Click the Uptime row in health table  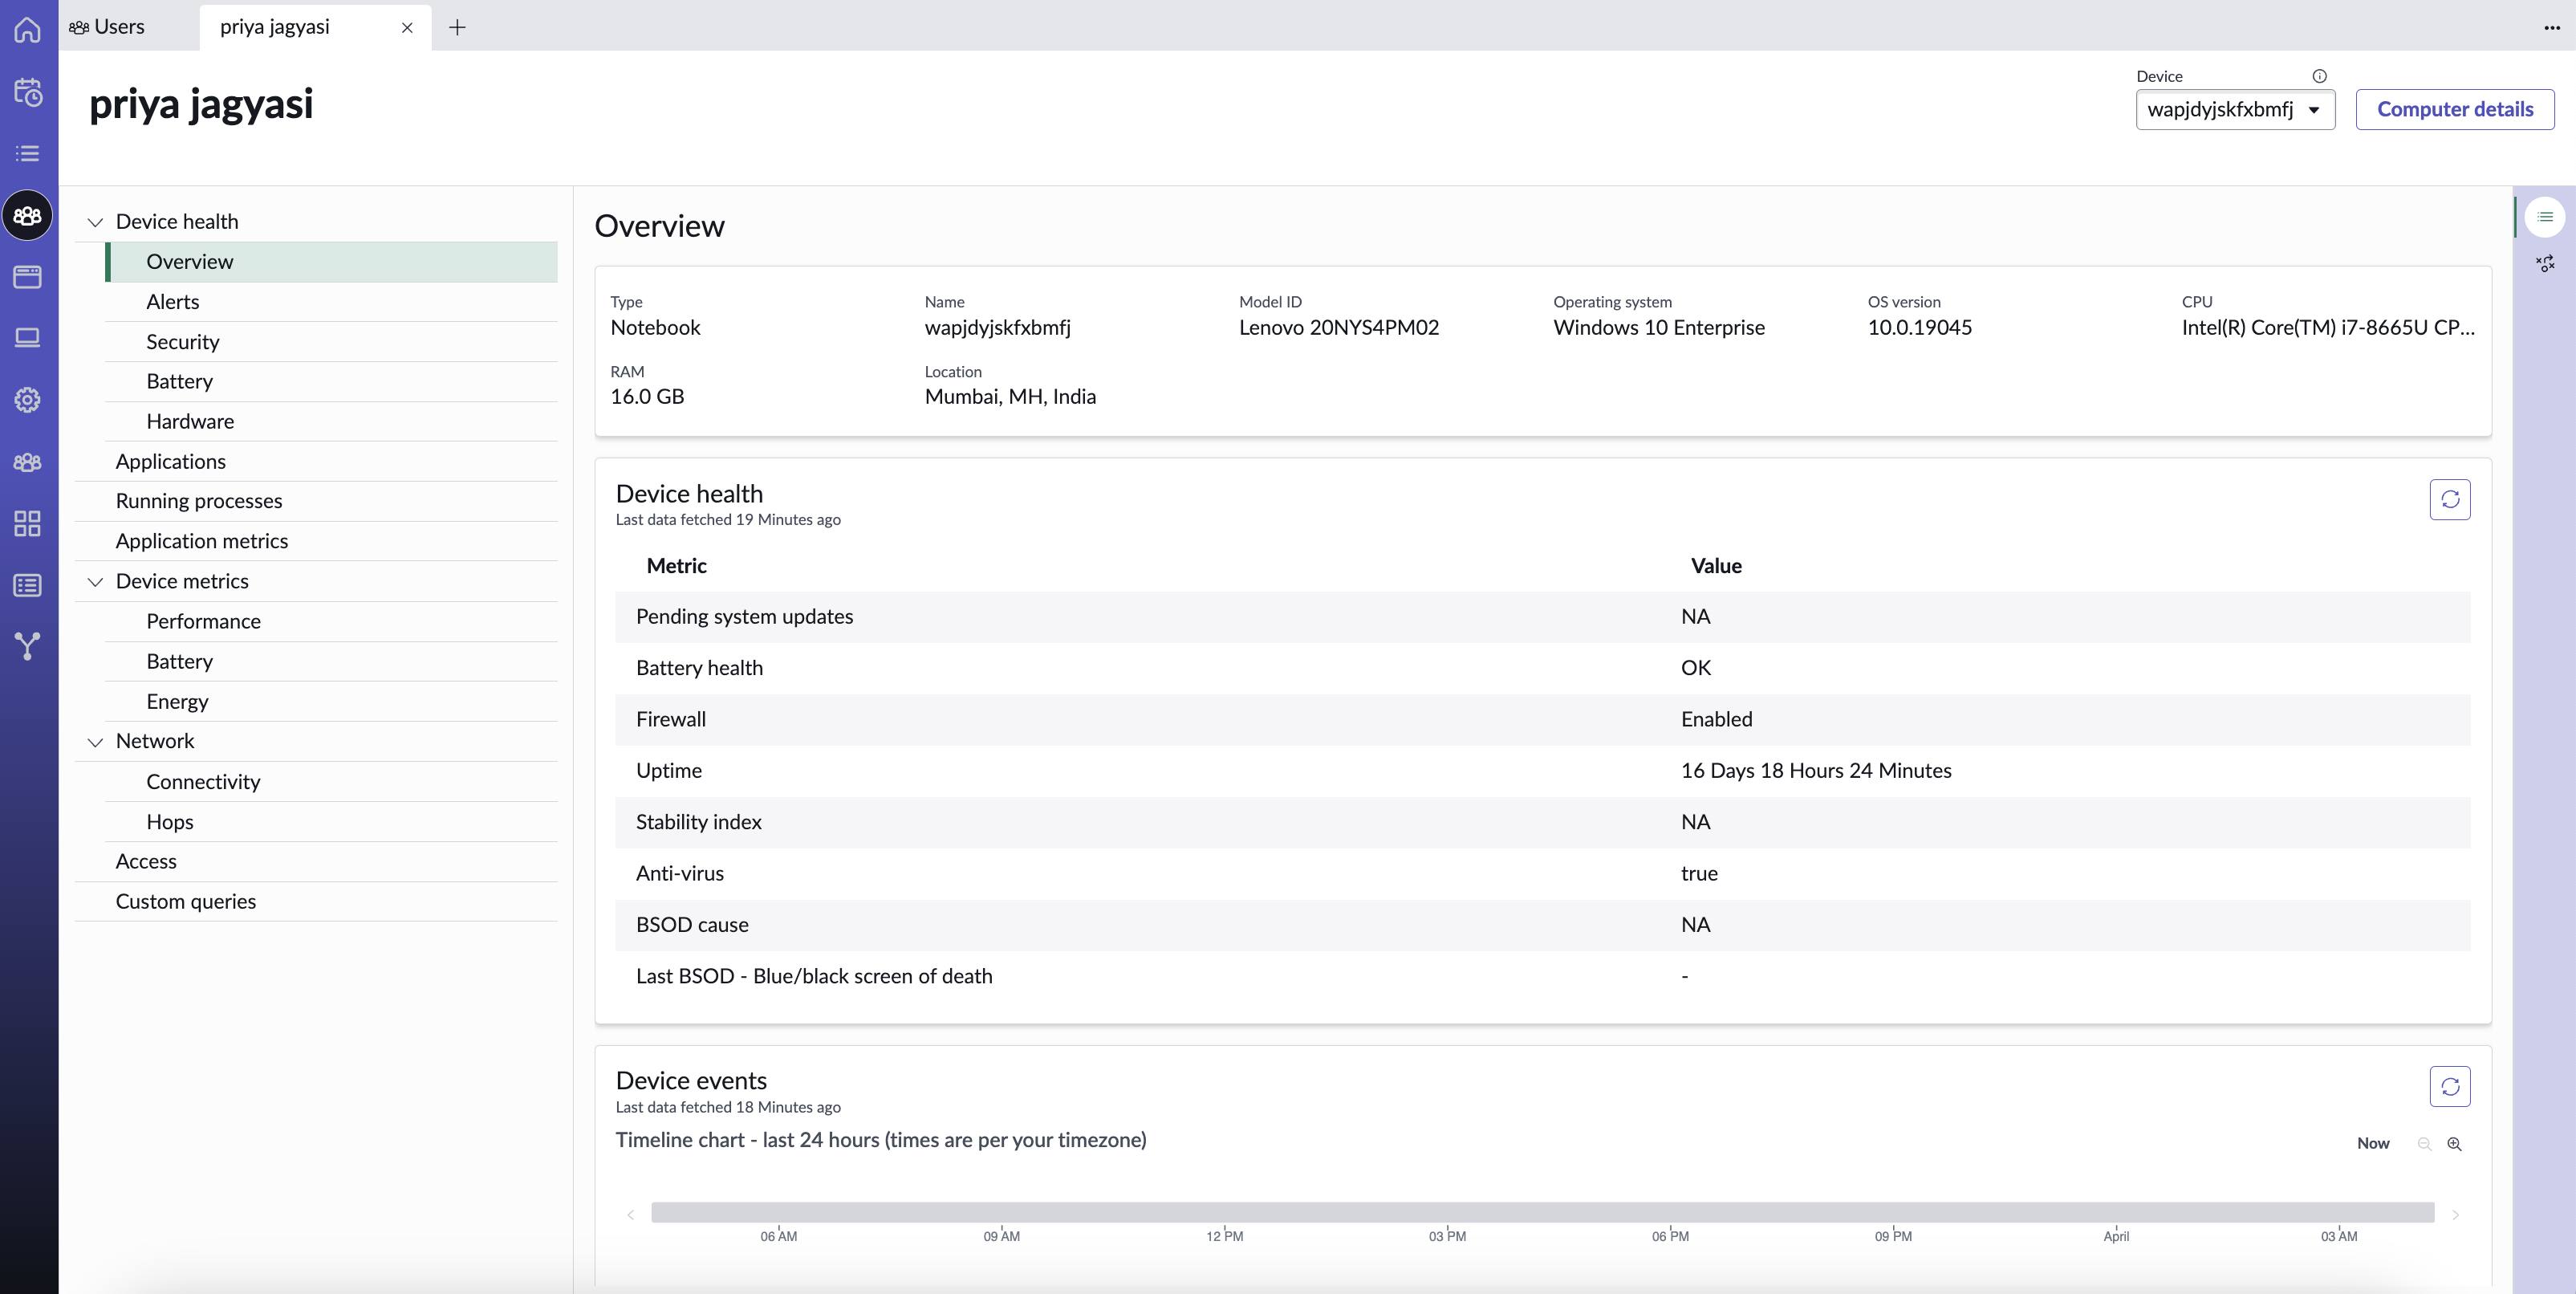point(1542,771)
